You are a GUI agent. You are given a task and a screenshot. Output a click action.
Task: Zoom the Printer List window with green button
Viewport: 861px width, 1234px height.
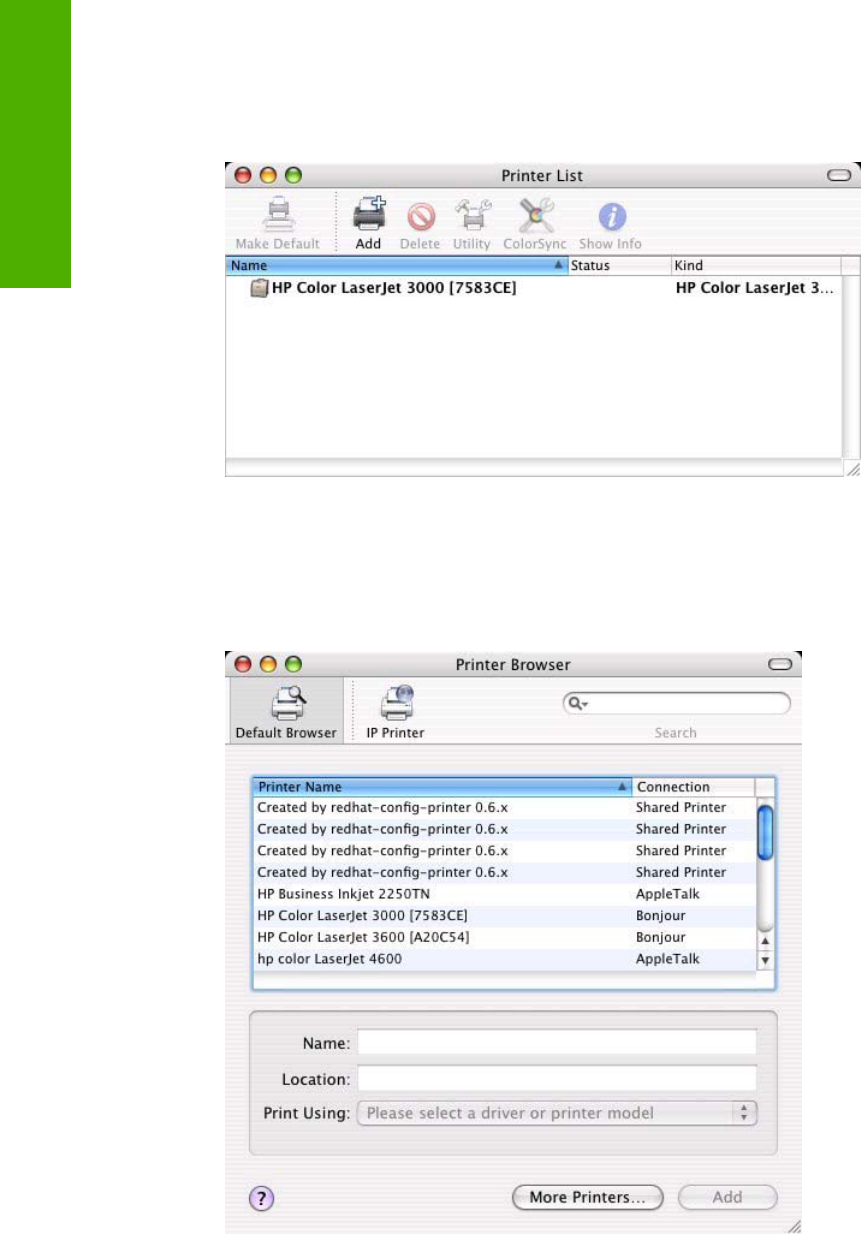[293, 176]
